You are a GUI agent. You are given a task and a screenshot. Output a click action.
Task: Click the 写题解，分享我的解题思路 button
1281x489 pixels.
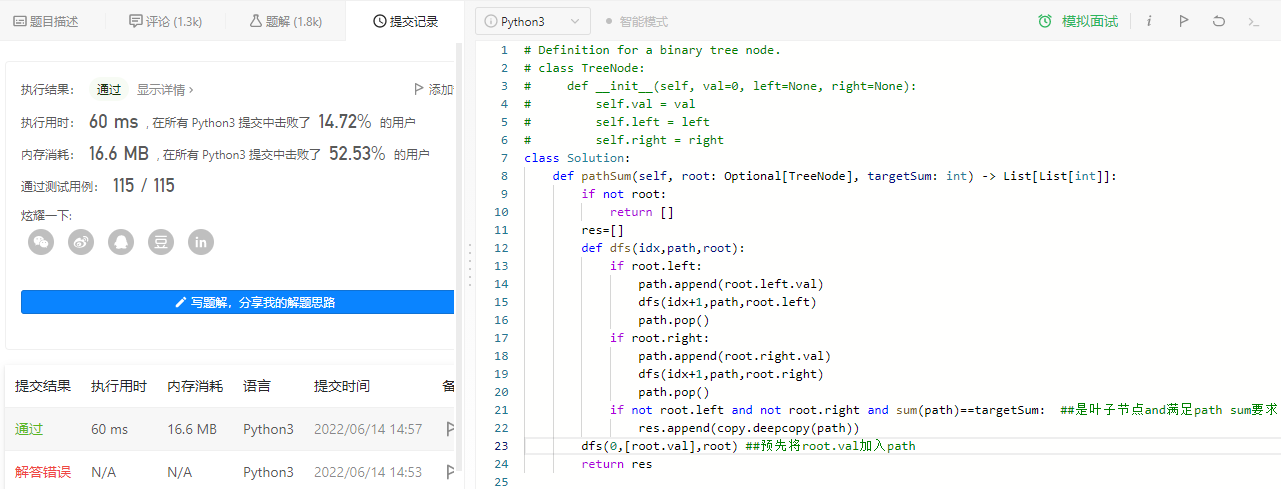[x=238, y=302]
